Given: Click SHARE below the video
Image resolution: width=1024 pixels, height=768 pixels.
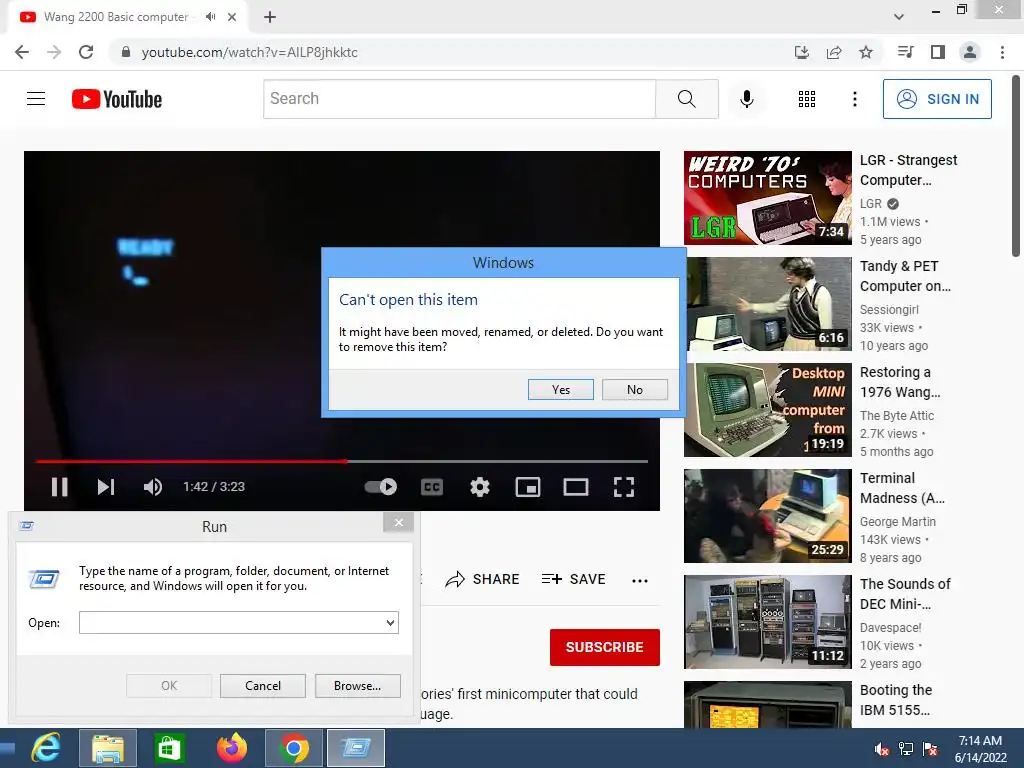Looking at the screenshot, I should pos(482,579).
